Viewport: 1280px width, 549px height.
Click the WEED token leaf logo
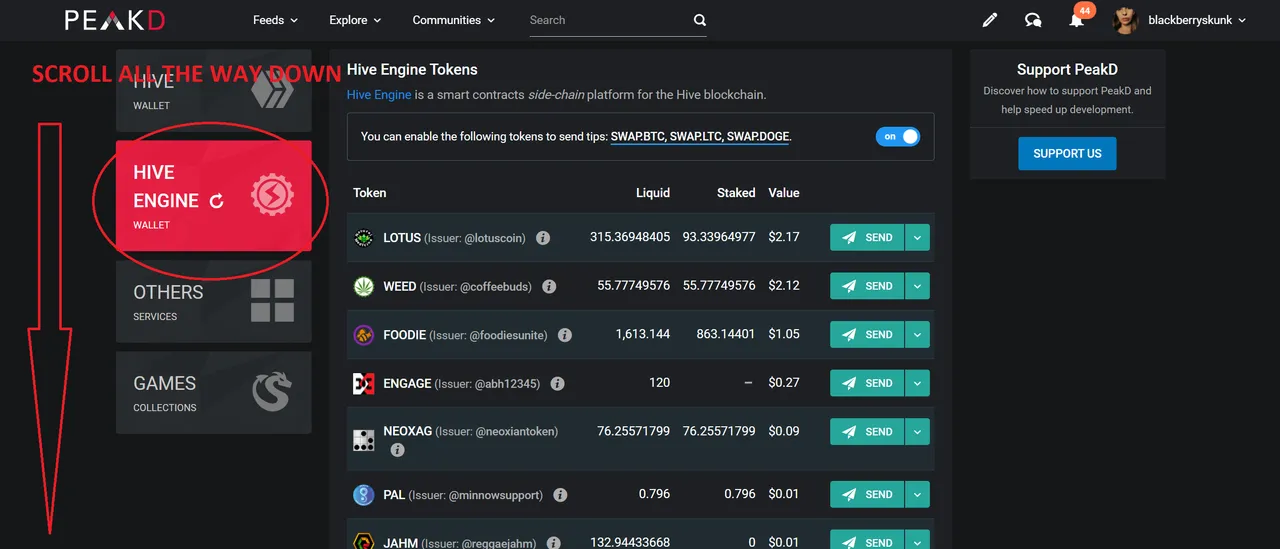click(363, 286)
